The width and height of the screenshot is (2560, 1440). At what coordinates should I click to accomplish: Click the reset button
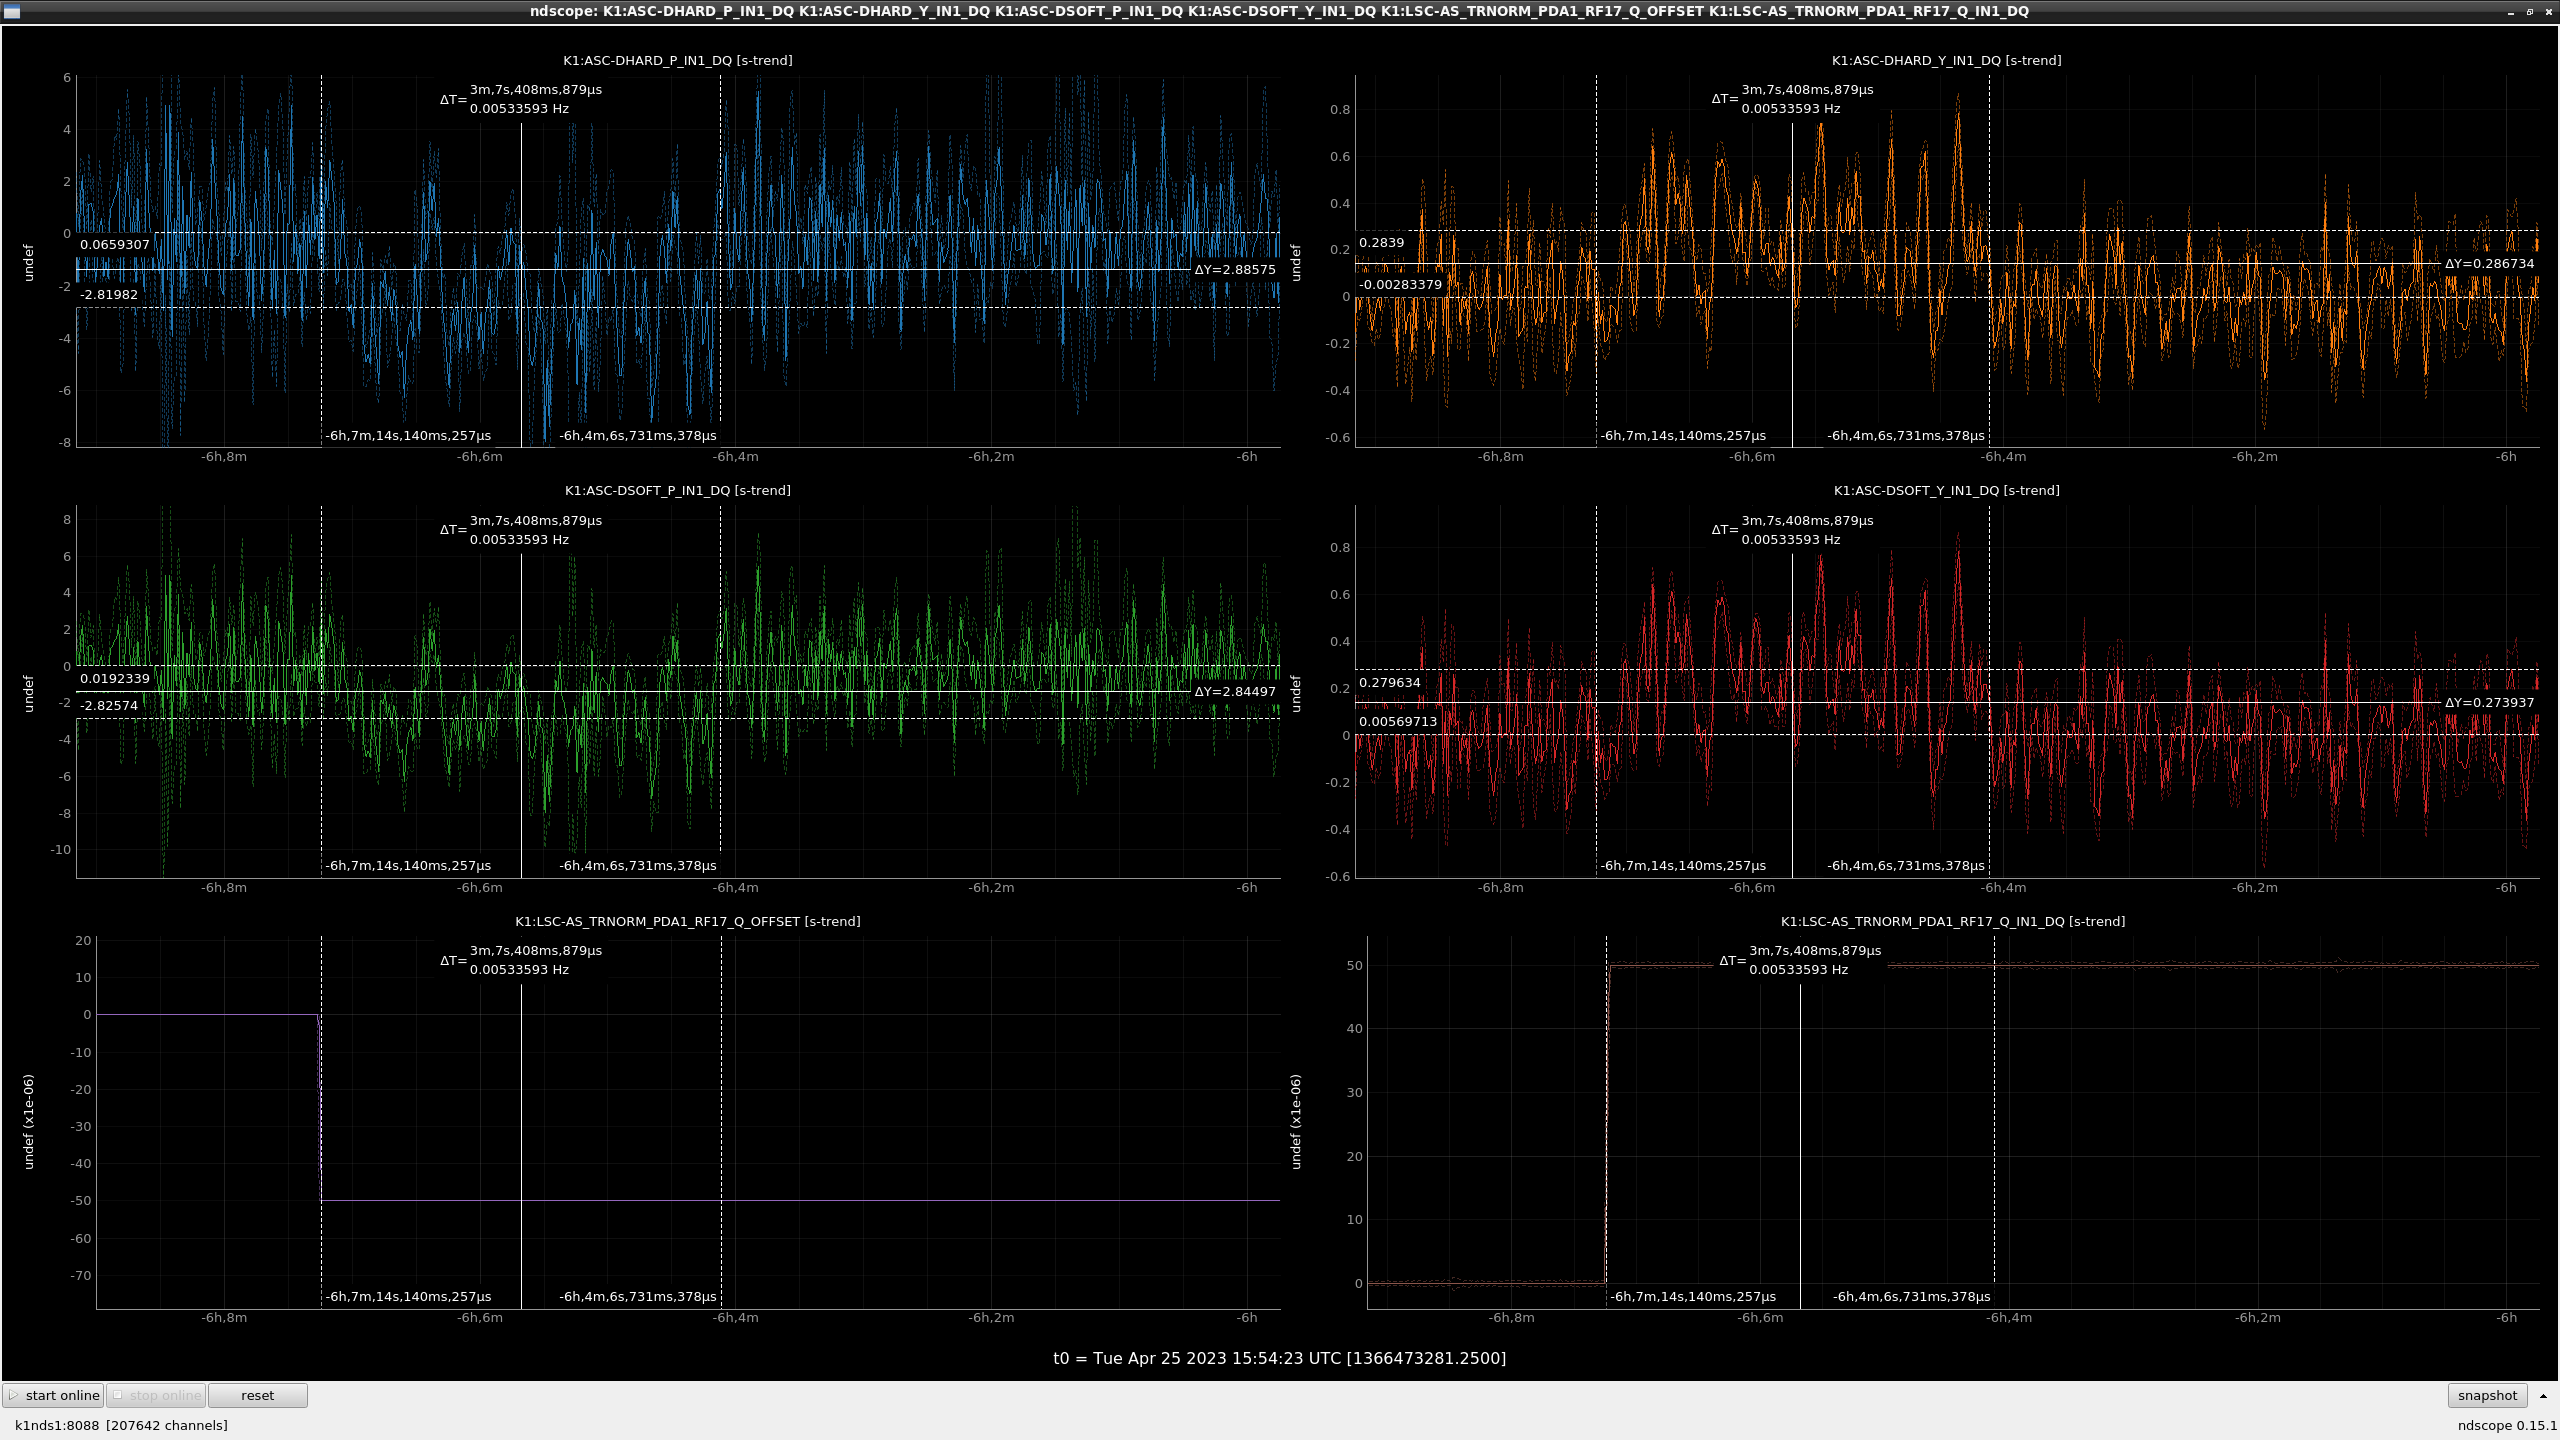tap(257, 1395)
